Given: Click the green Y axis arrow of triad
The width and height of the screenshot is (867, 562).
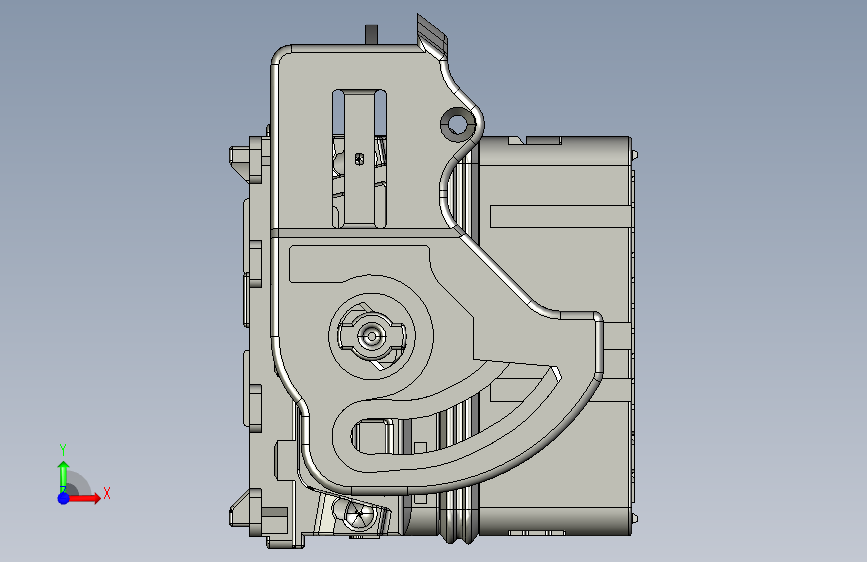Looking at the screenshot, I should 64,476.
